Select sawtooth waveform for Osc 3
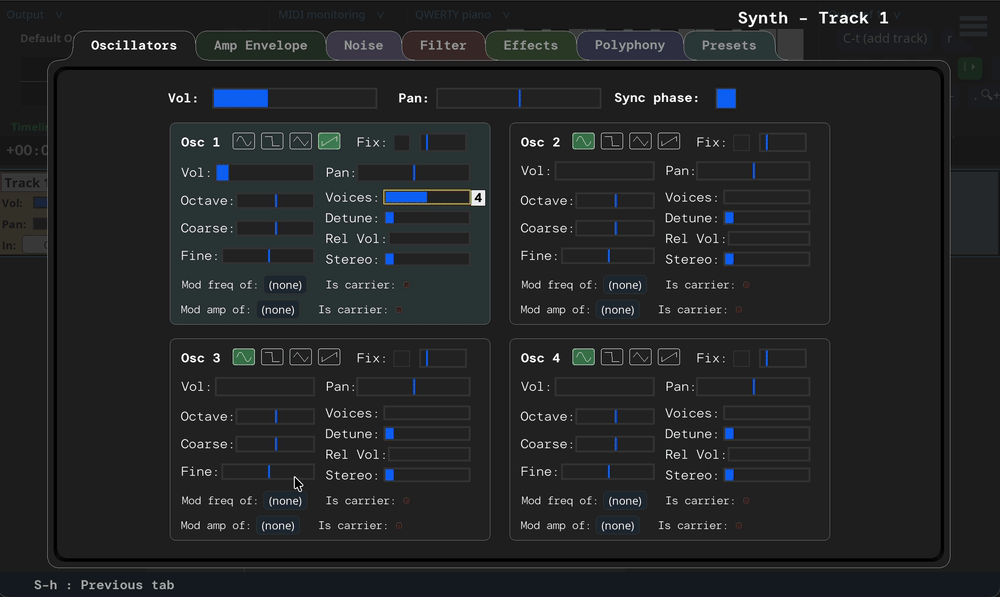Viewport: 1000px width, 597px height. tap(329, 357)
